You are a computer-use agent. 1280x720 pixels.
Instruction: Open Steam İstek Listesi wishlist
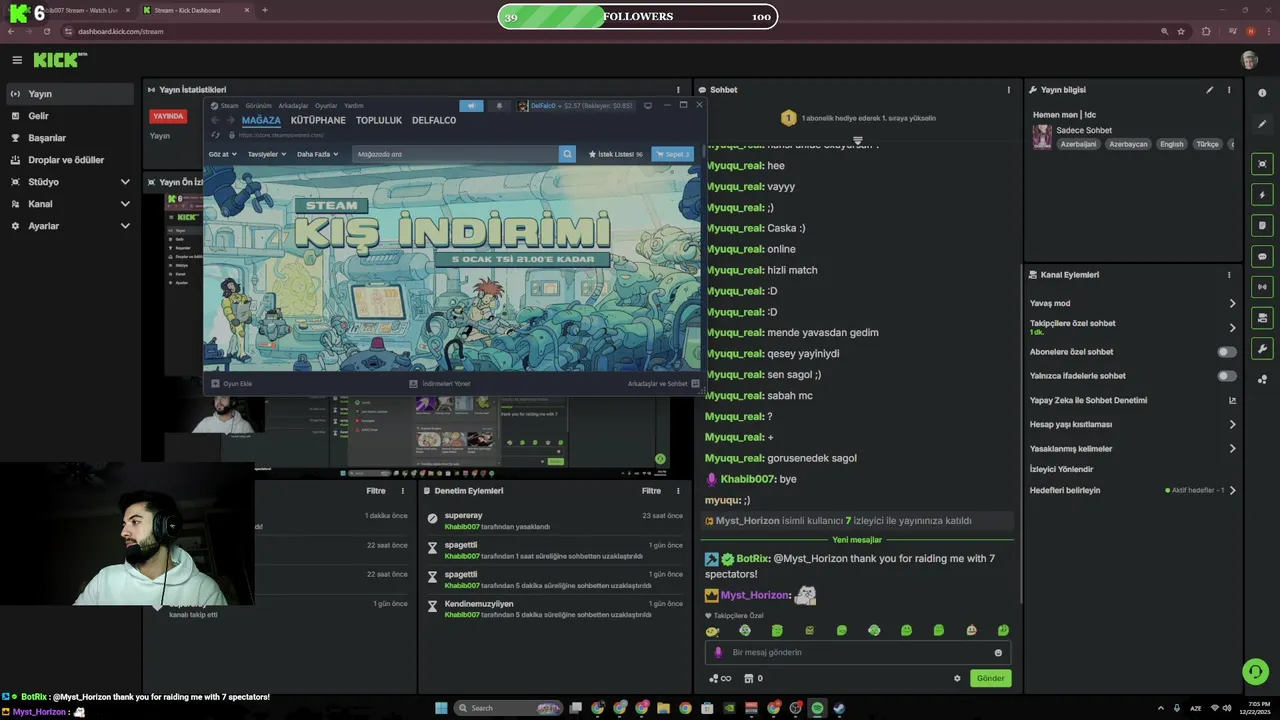pos(615,154)
